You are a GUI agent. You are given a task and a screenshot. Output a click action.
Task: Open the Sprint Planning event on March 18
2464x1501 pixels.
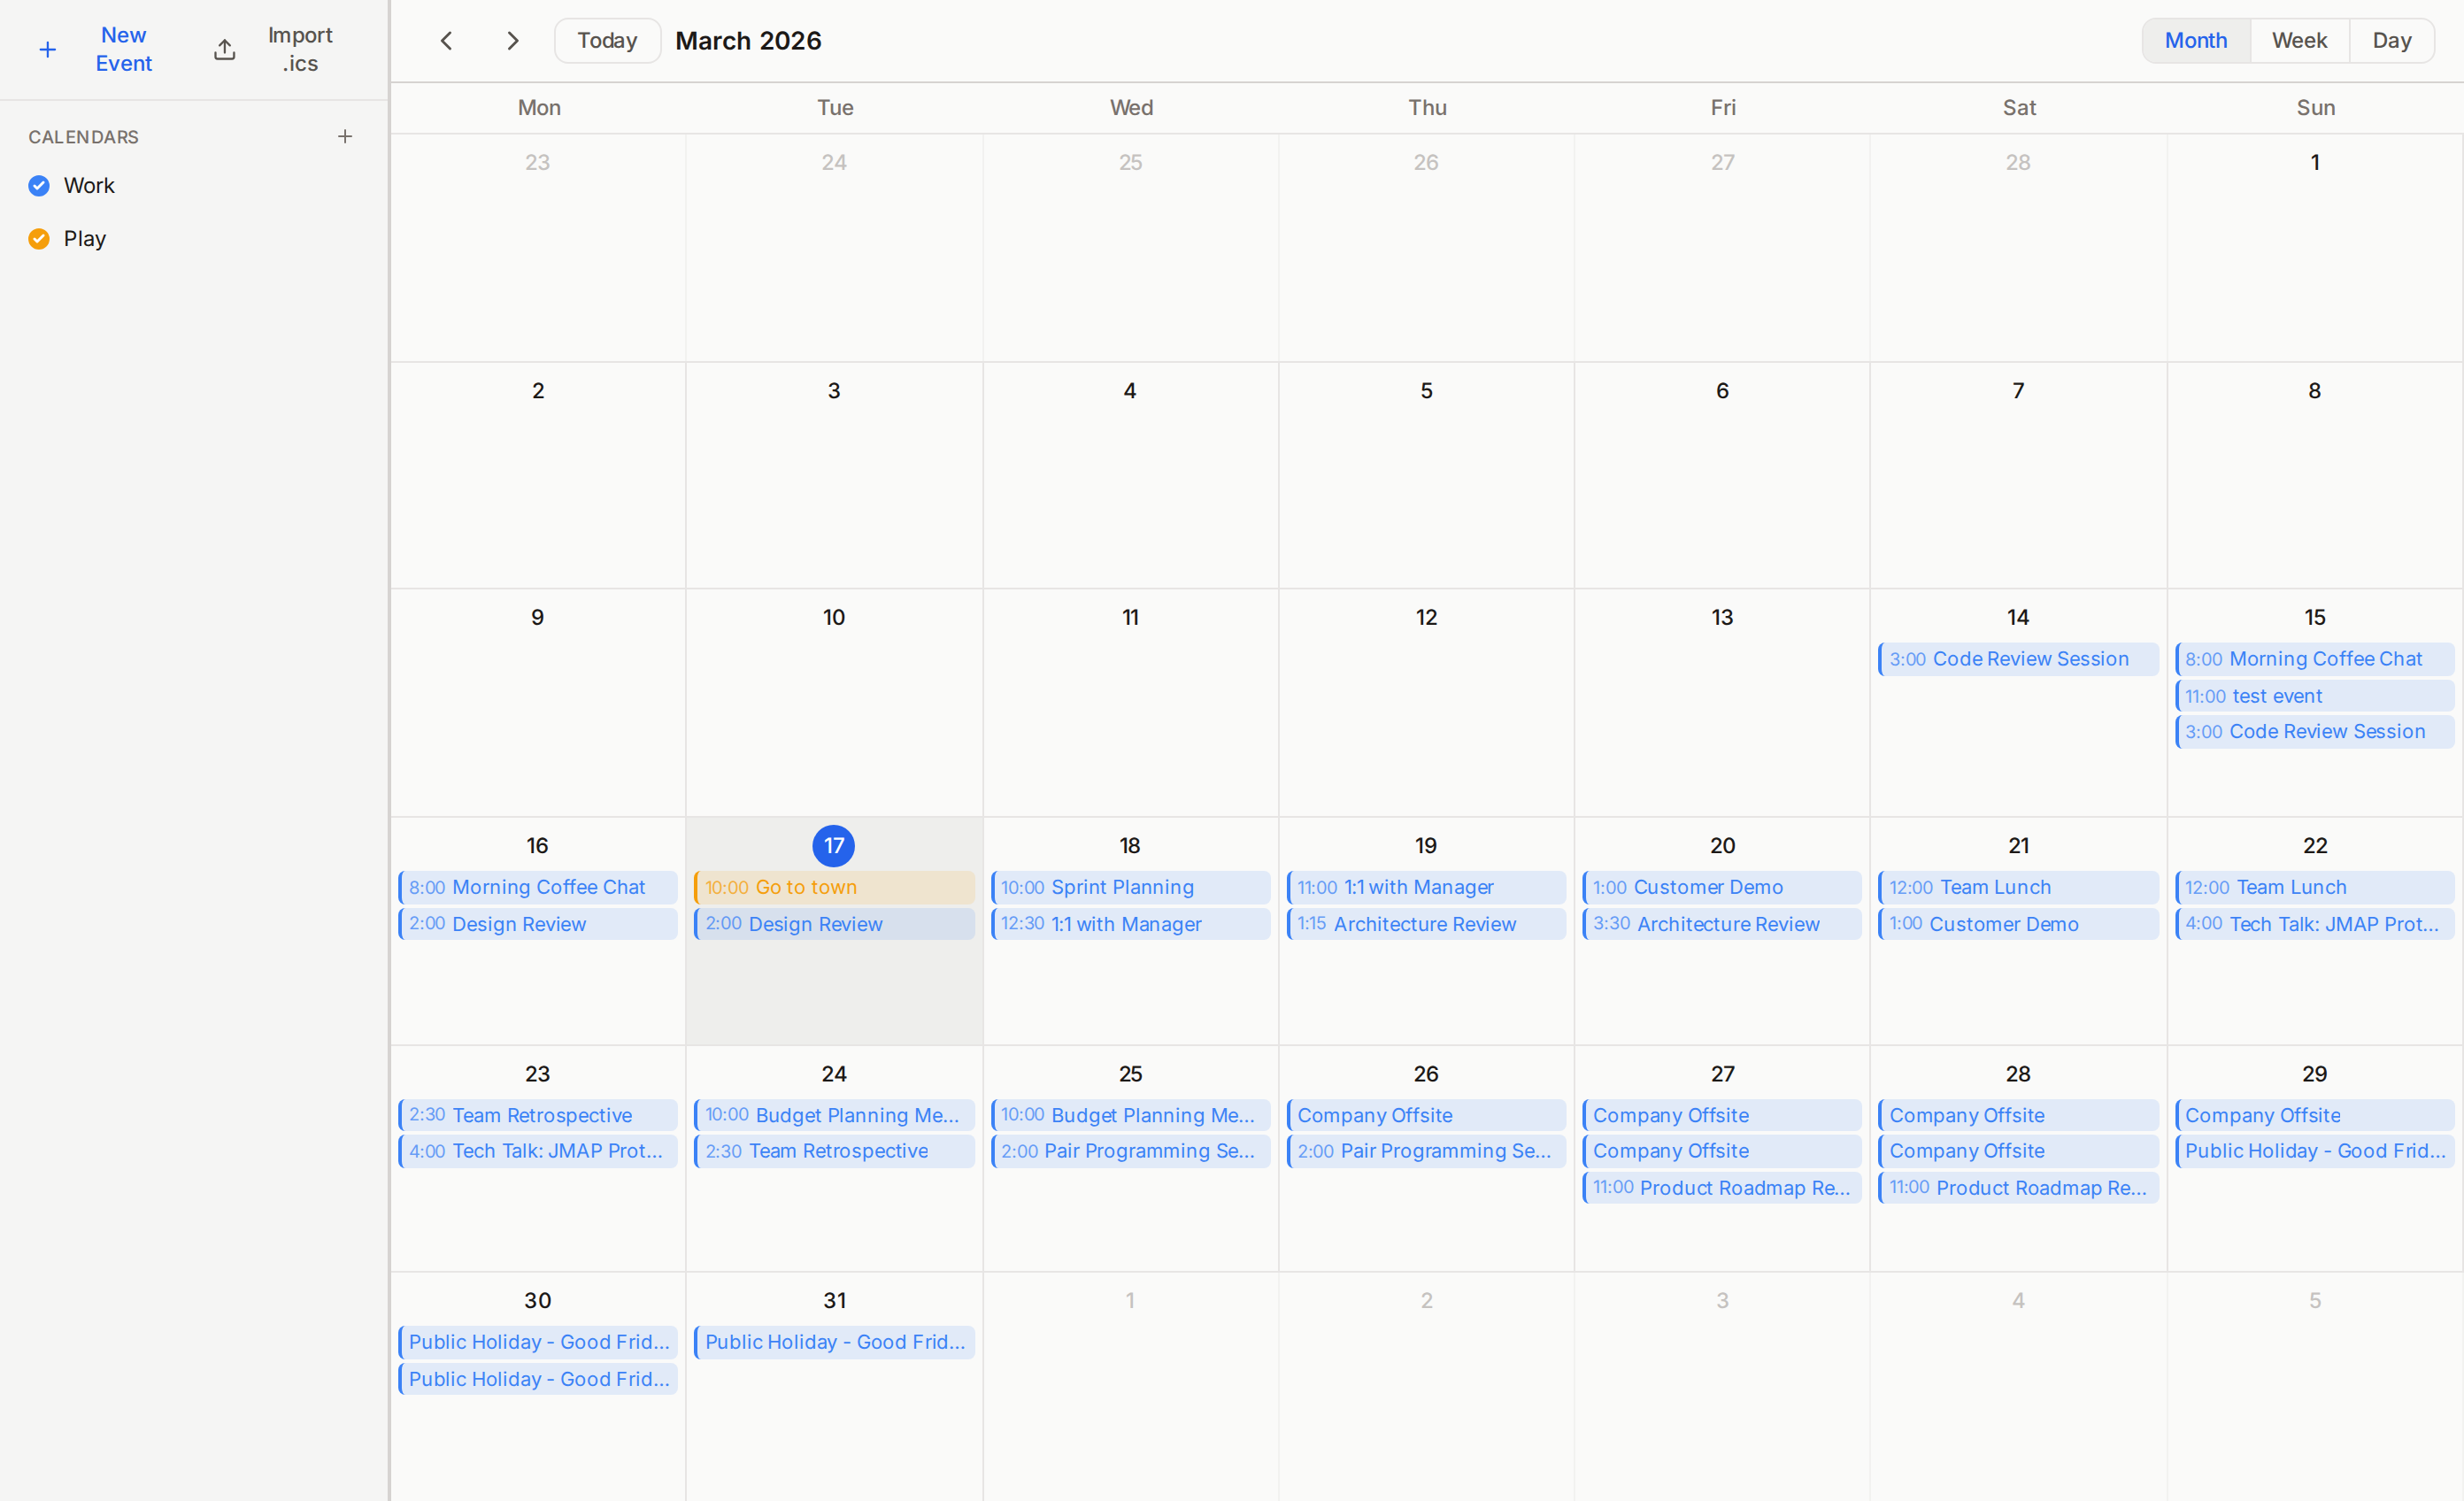coord(1130,886)
